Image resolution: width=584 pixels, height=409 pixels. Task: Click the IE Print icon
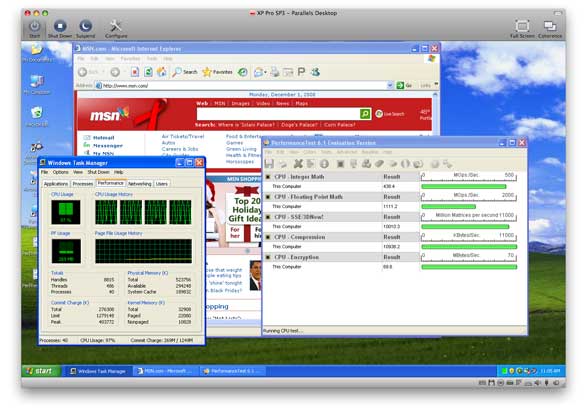[275, 72]
